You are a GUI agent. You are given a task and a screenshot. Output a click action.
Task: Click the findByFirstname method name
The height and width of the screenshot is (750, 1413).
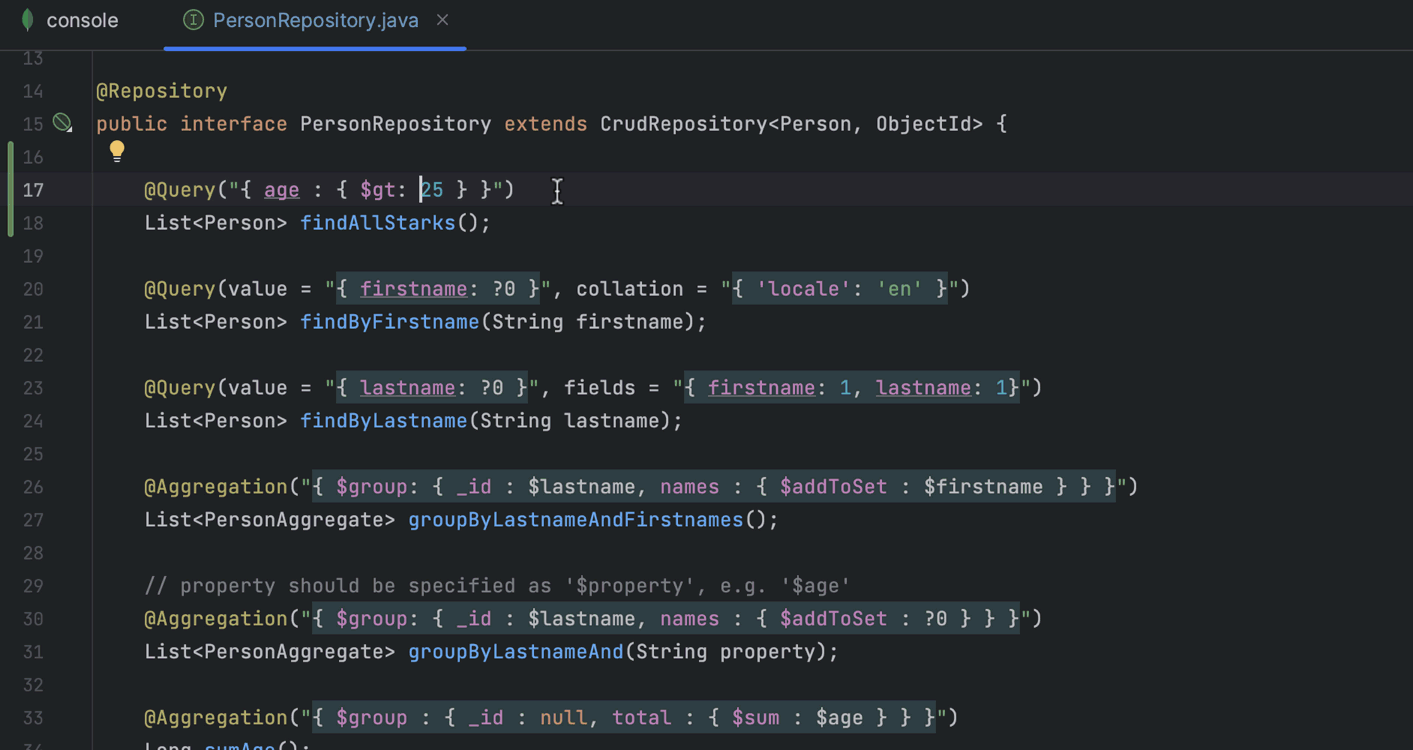coord(389,322)
